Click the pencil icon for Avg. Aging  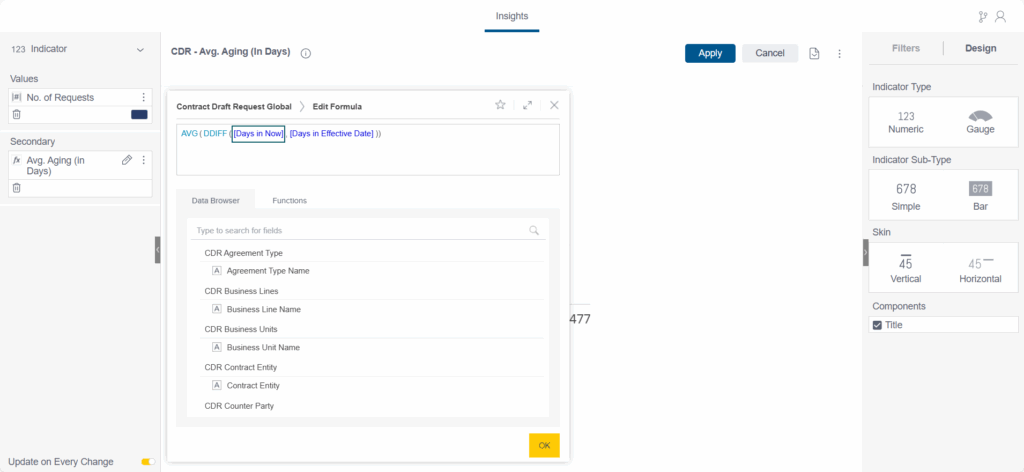click(127, 160)
